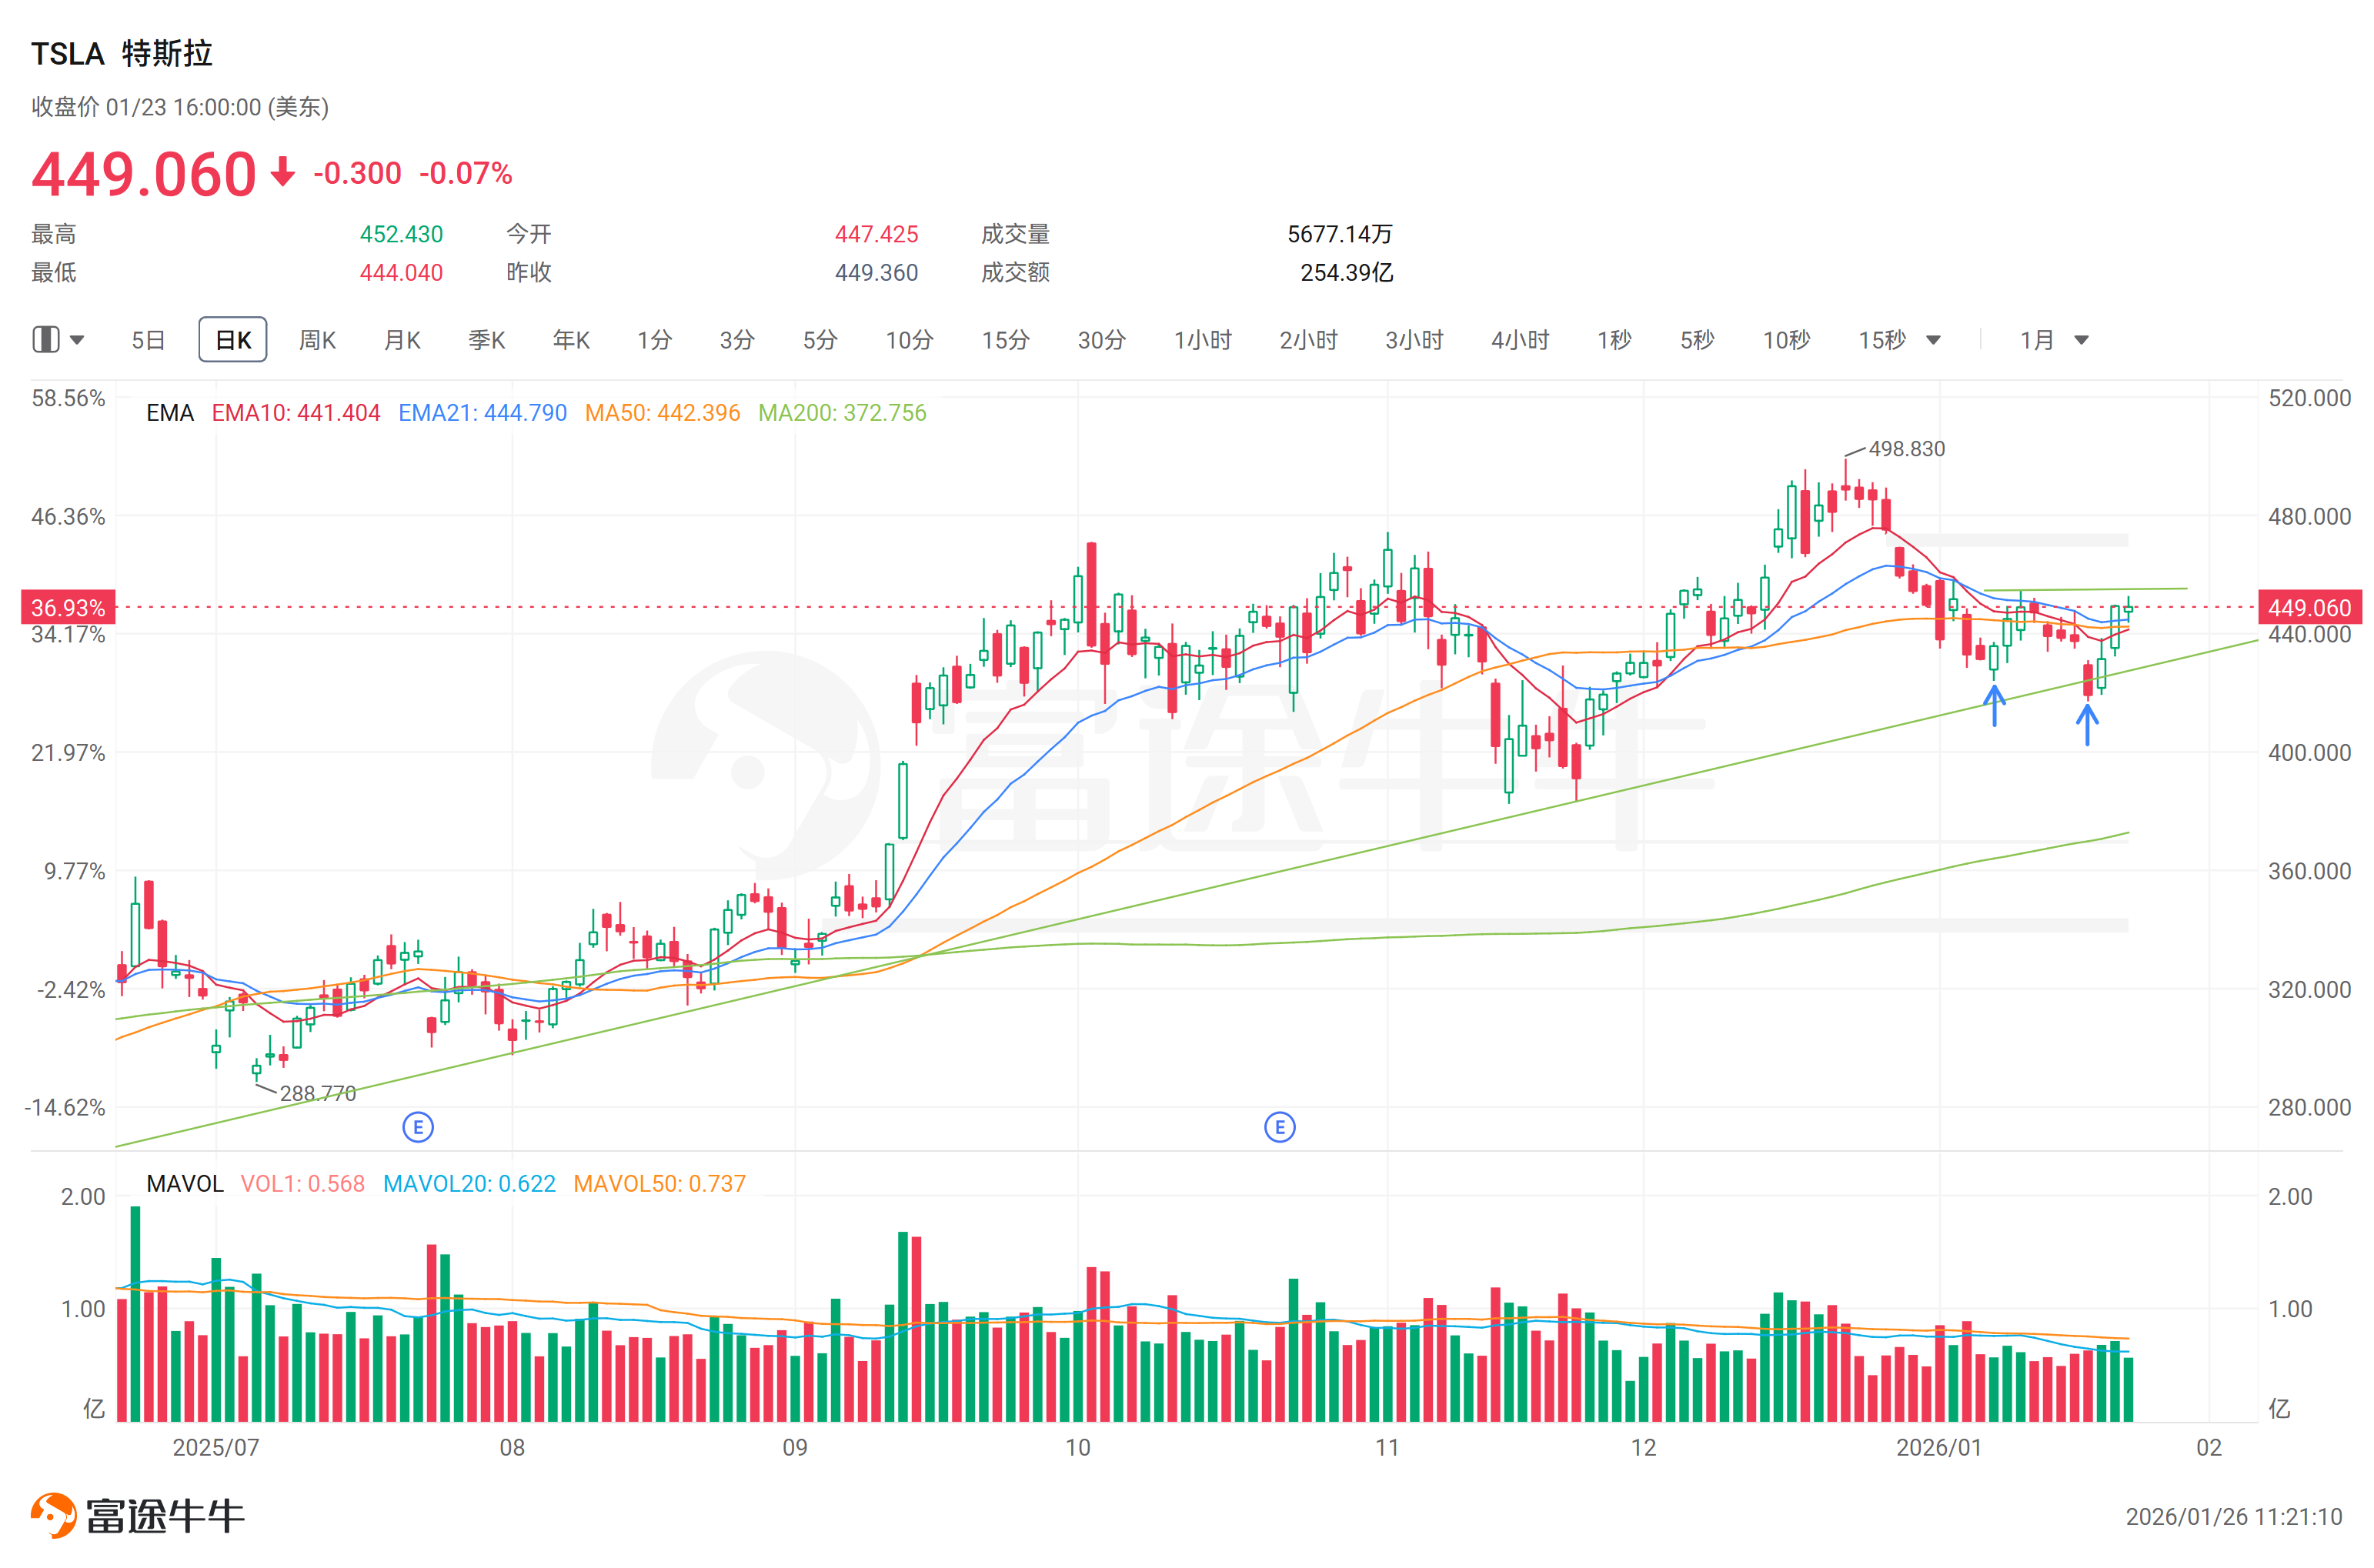This screenshot has width=2374, height=1568.
Task: Switch to the 5日 timeframe
Action: pos(148,340)
